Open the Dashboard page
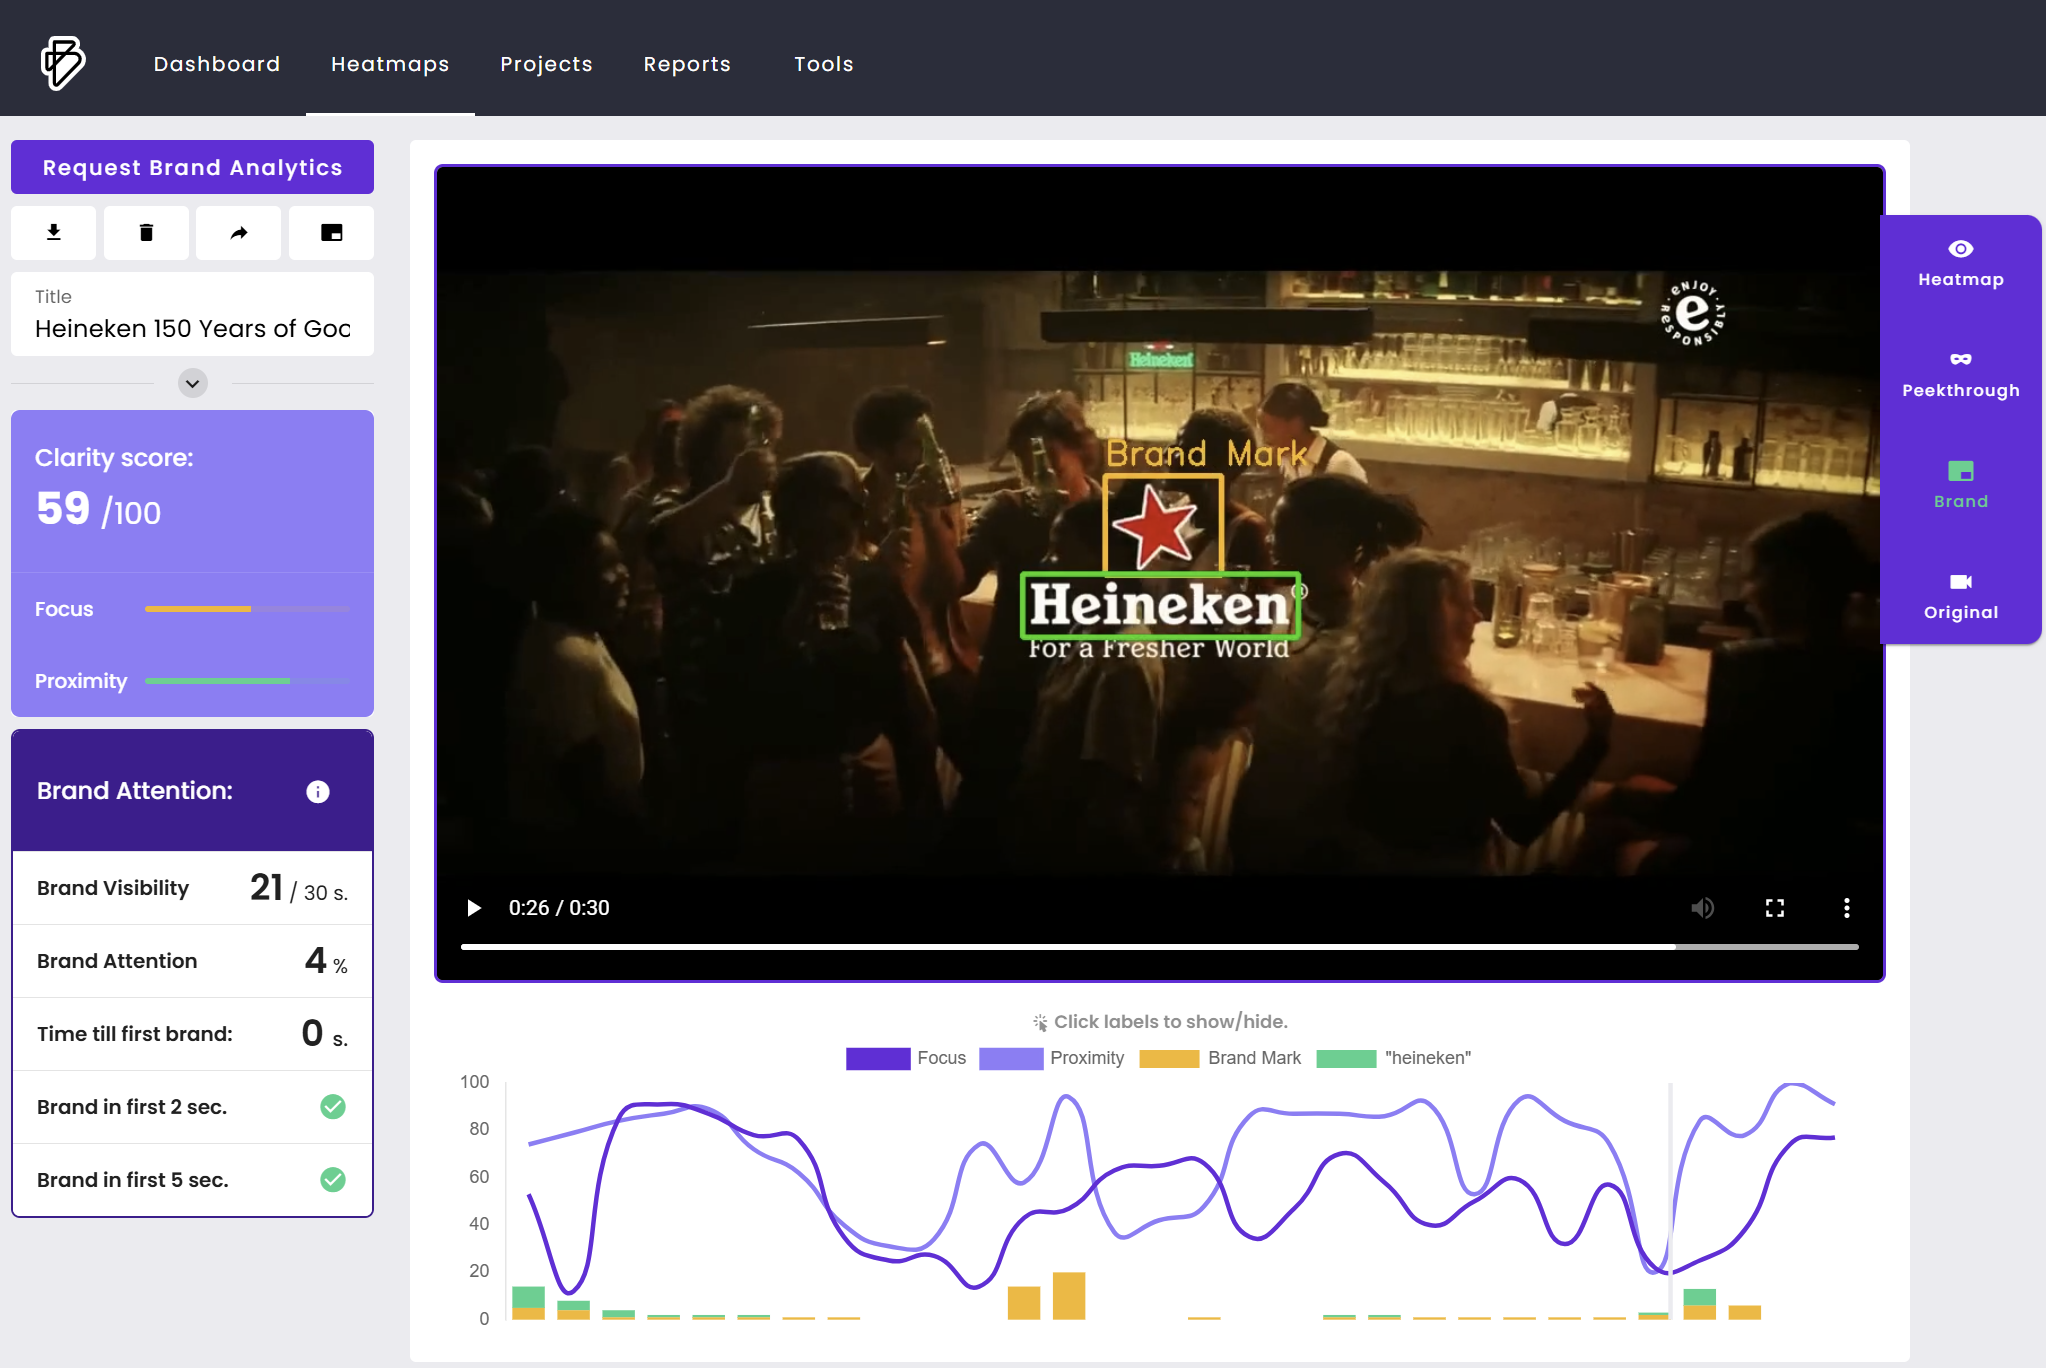The image size is (2046, 1368). pos(217,64)
